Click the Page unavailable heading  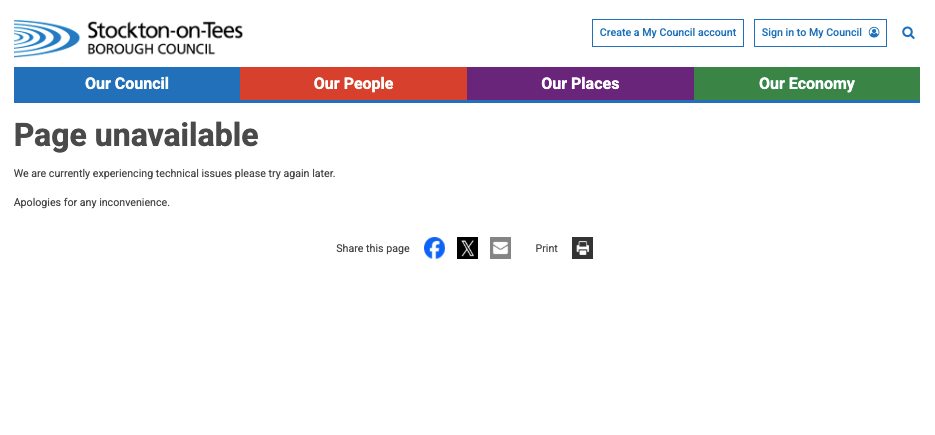point(136,135)
